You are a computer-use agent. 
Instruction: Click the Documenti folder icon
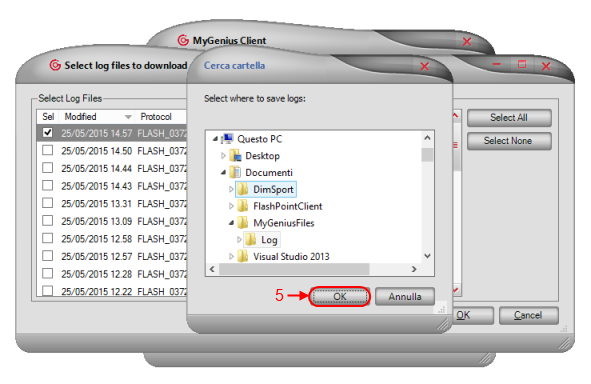coord(235,172)
